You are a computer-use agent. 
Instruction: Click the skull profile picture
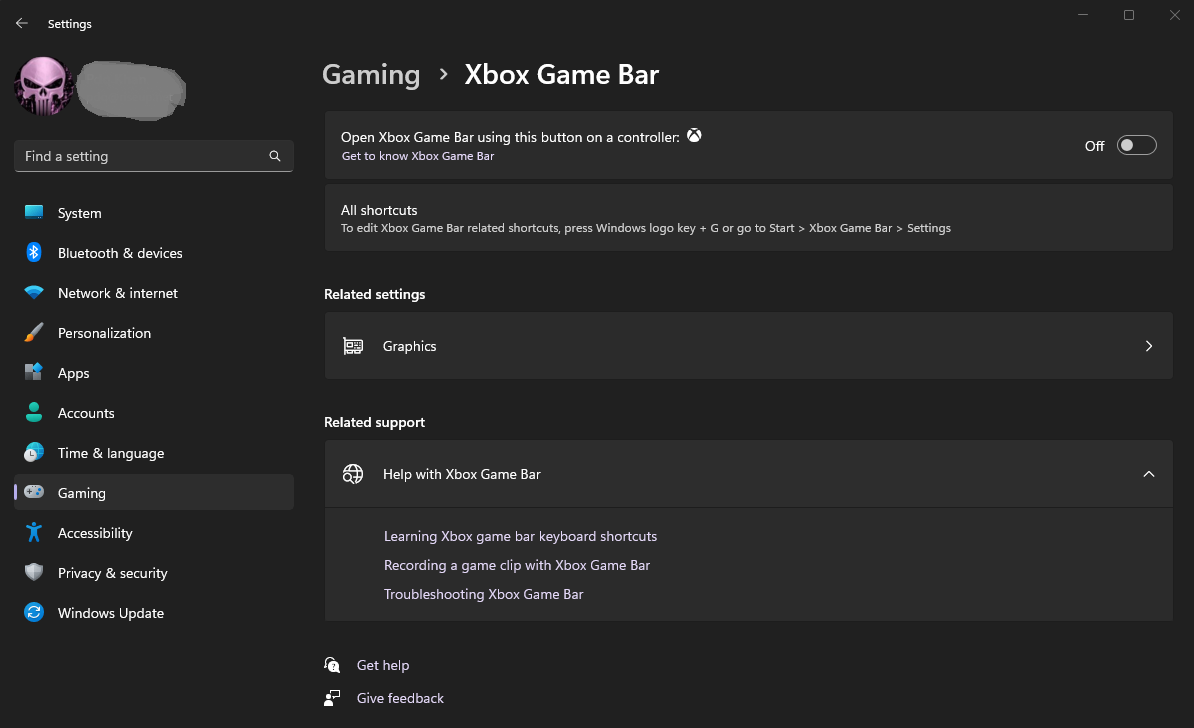click(43, 86)
